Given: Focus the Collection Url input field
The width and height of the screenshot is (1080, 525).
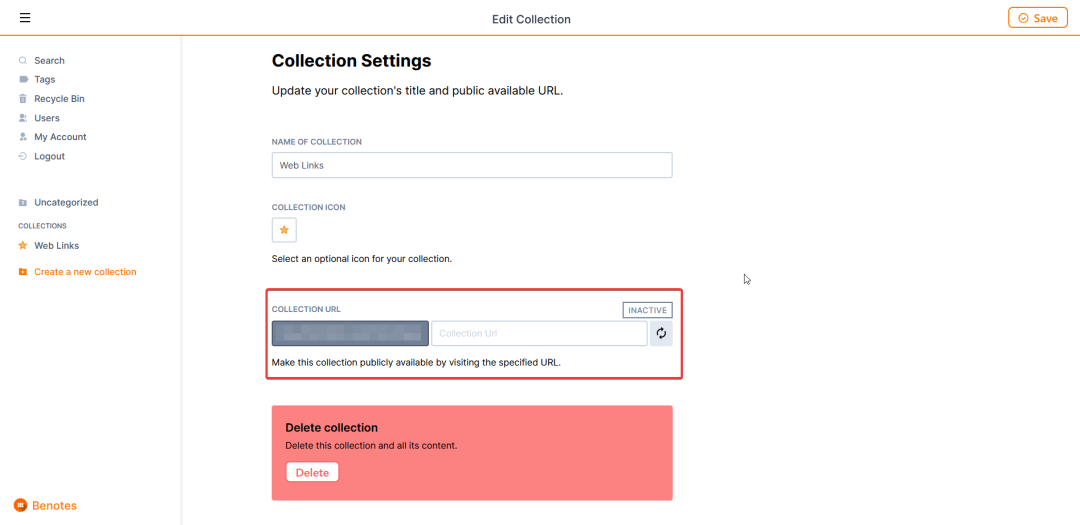Looking at the screenshot, I should pyautogui.click(x=539, y=333).
